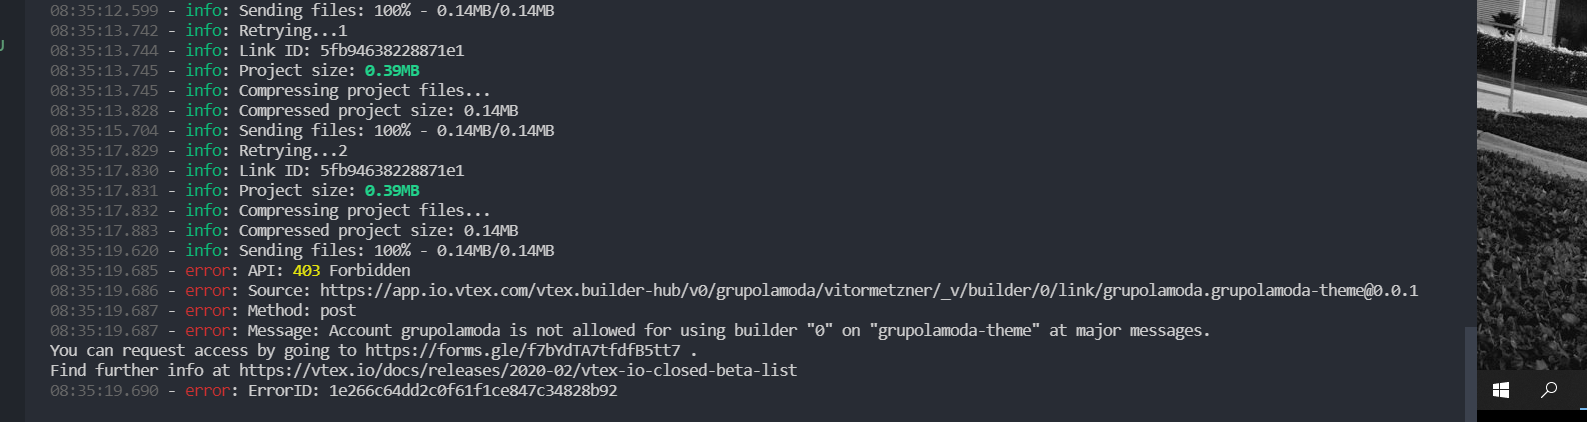Open the vtex.io closed beta list link
Image resolution: width=1587 pixels, height=422 pixels.
pos(517,371)
